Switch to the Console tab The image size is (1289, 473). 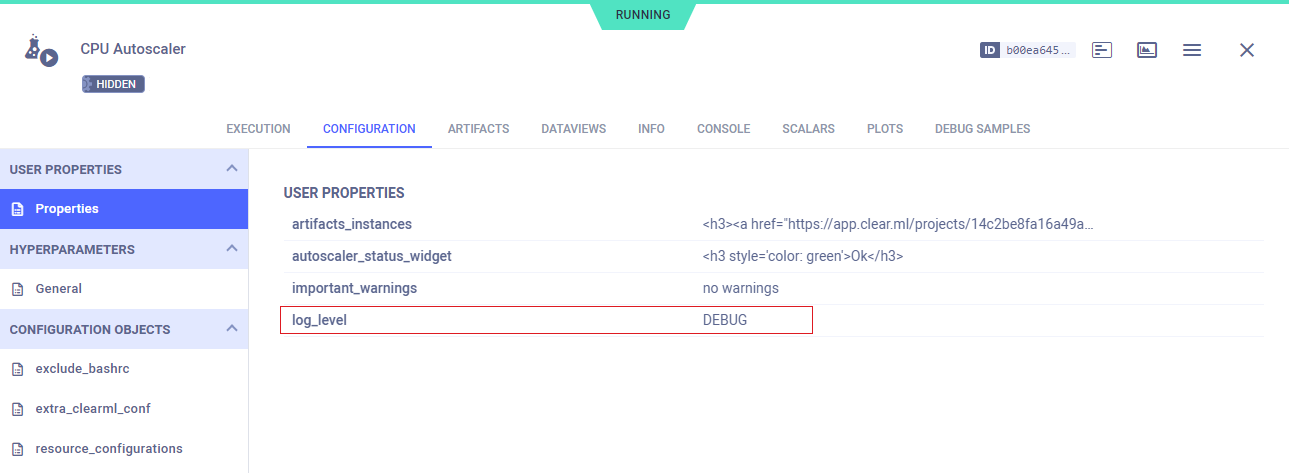723,129
